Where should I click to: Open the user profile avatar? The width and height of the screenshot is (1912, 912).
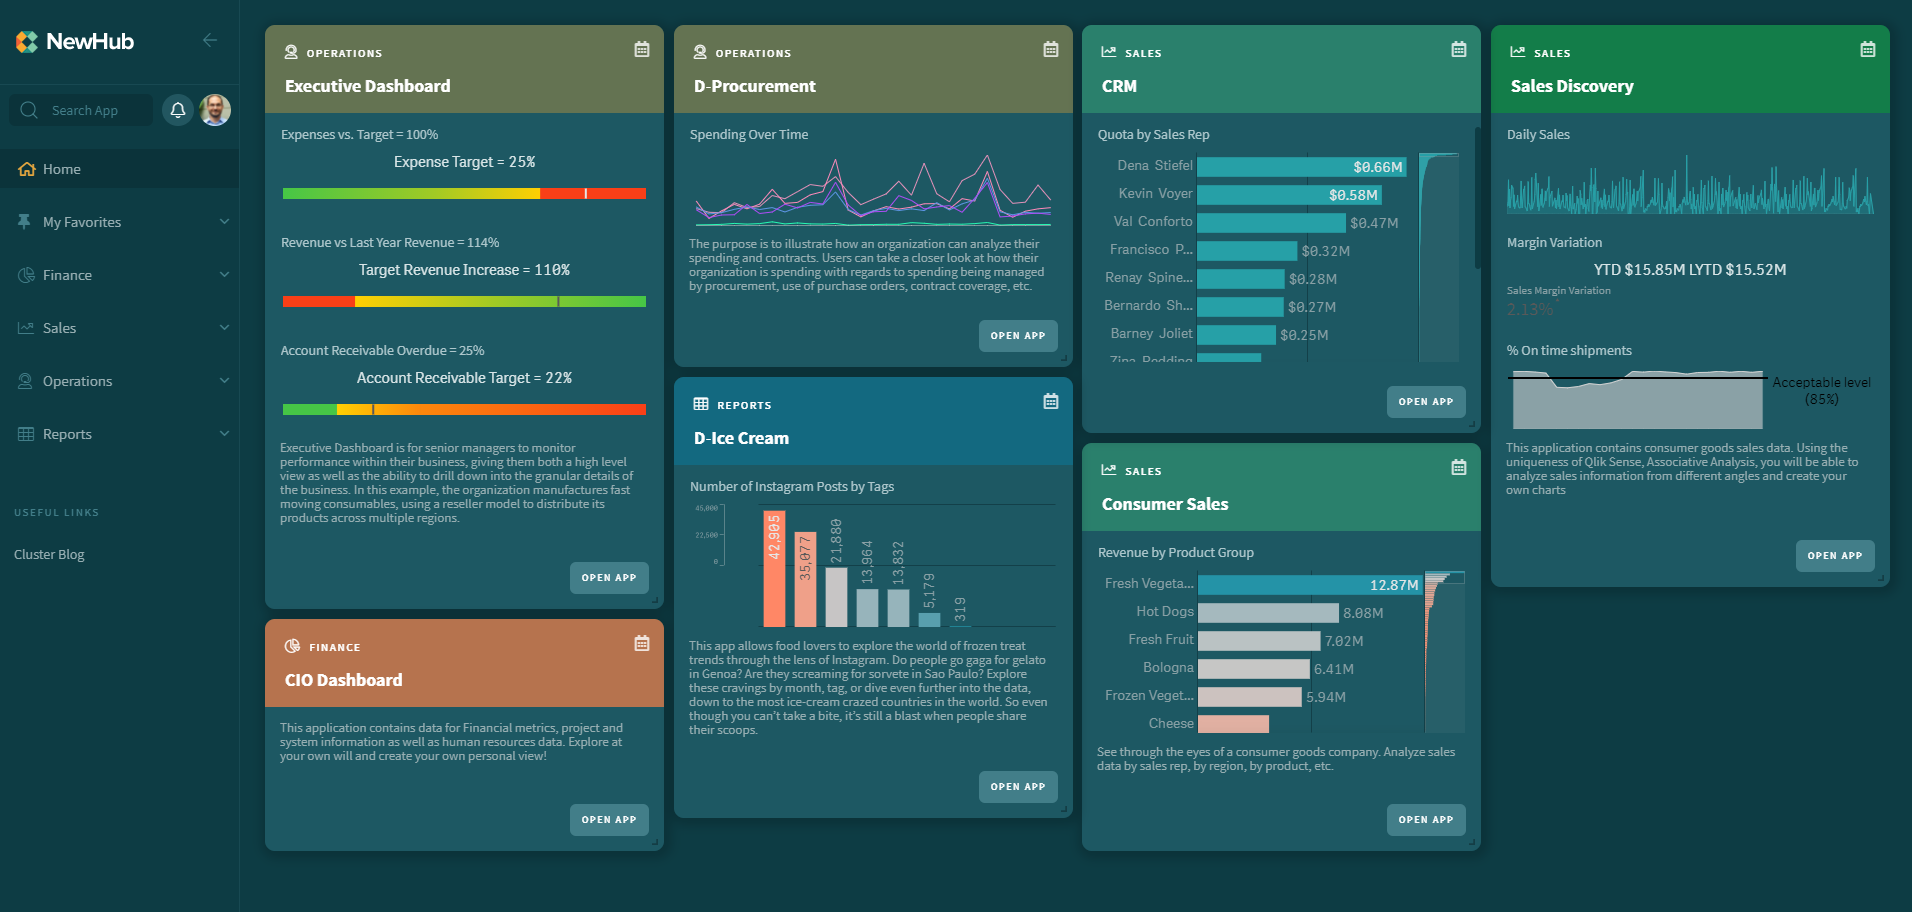click(215, 110)
